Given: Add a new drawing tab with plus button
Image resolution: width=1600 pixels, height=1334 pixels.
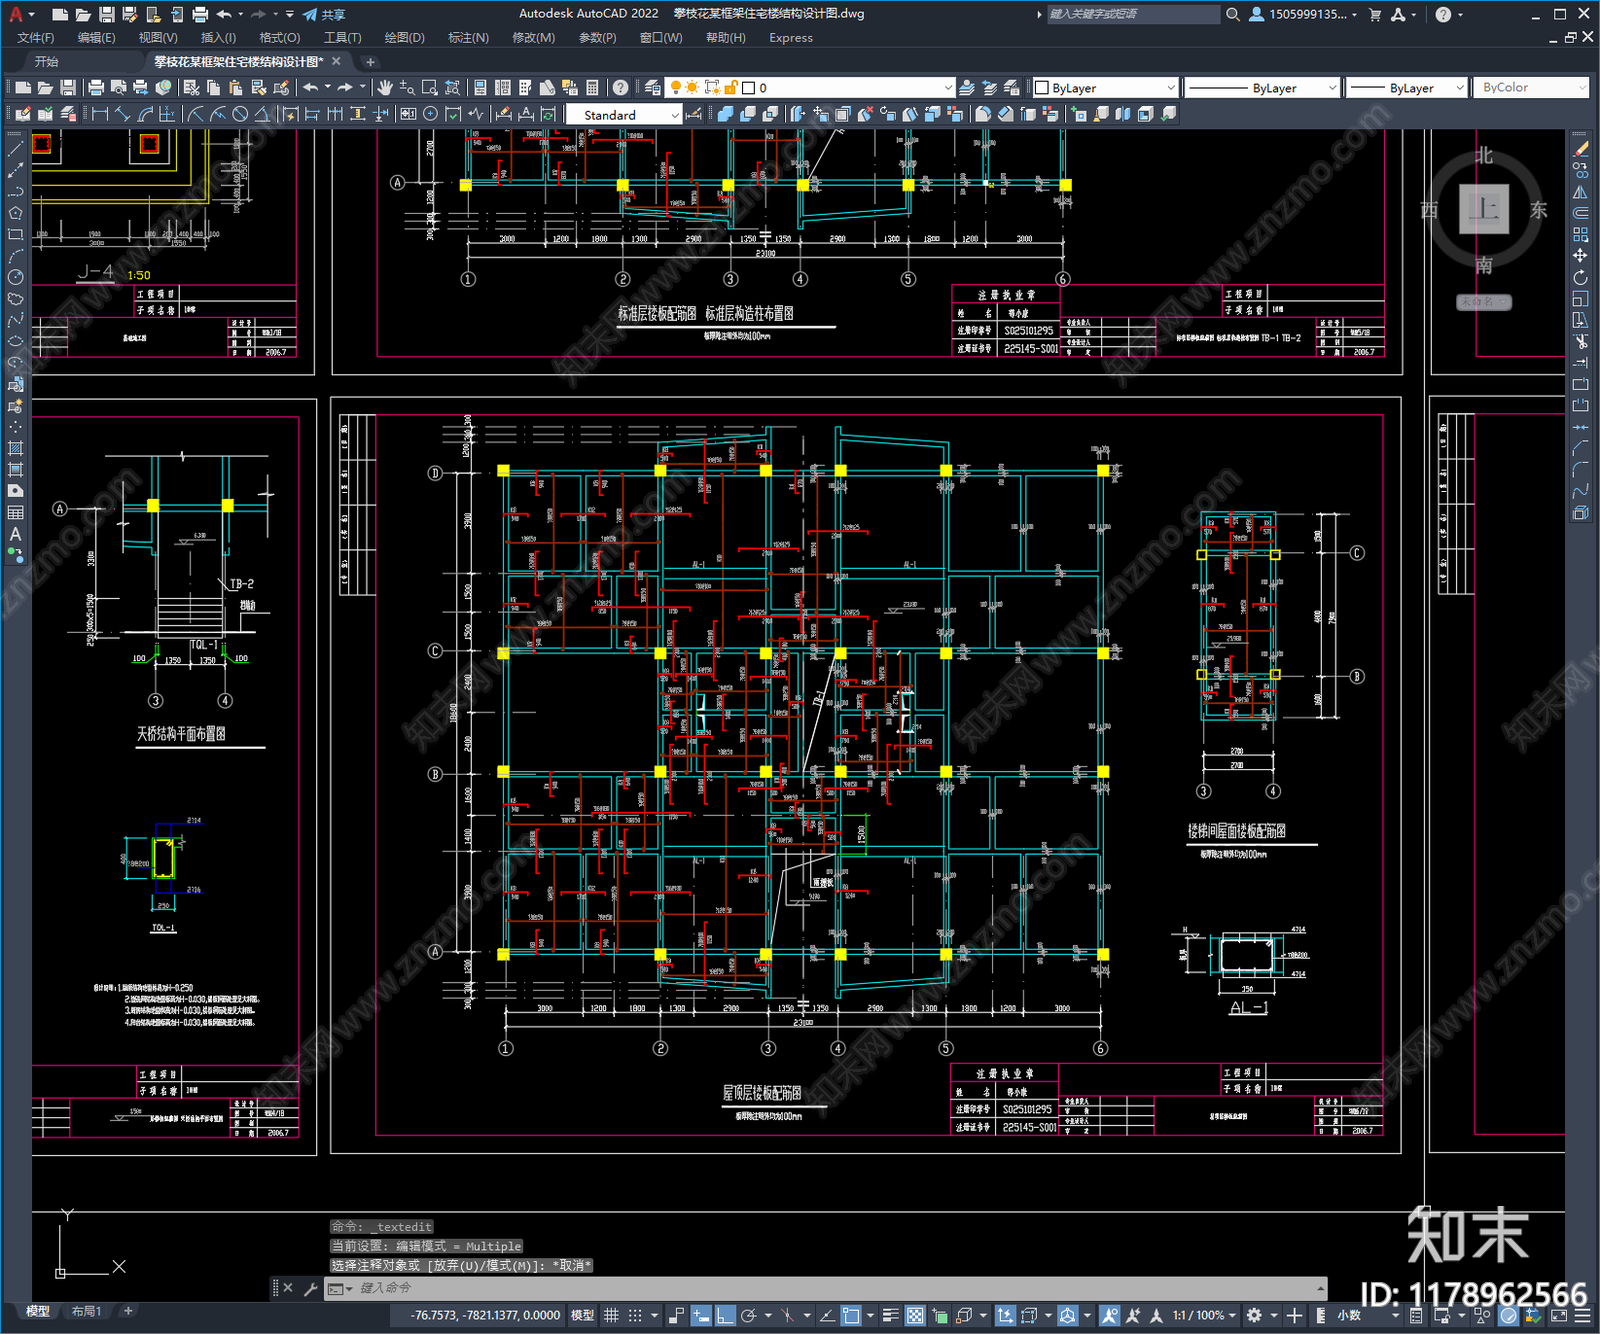Looking at the screenshot, I should [x=370, y=62].
